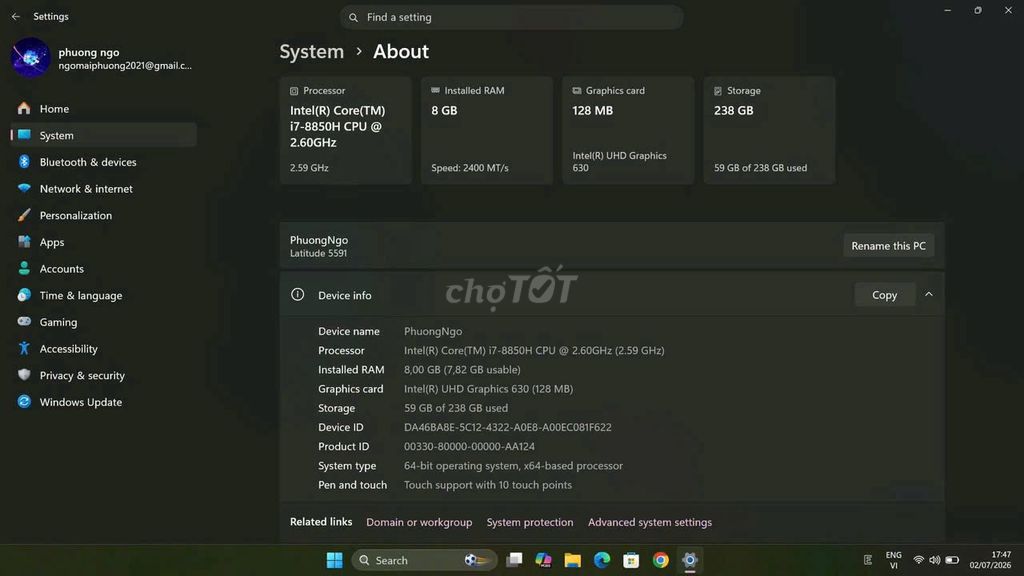Open Microsoft Store from the taskbar

tap(631, 560)
